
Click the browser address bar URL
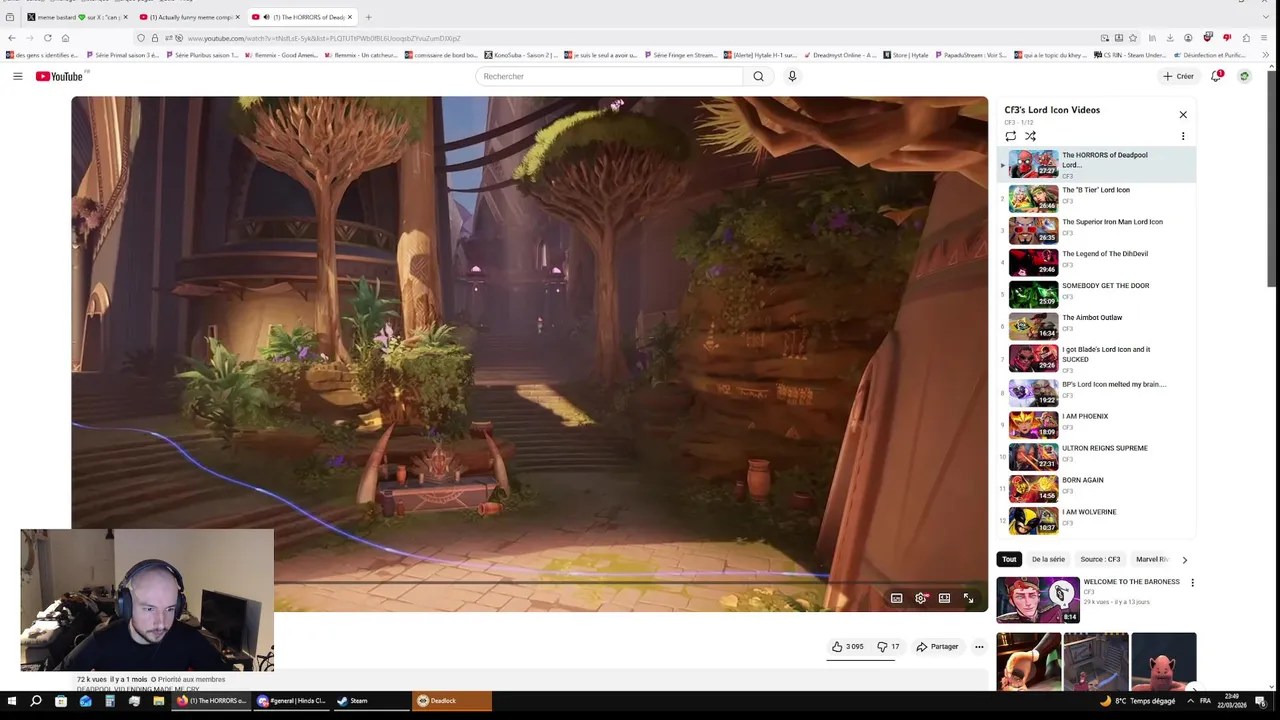[323, 38]
